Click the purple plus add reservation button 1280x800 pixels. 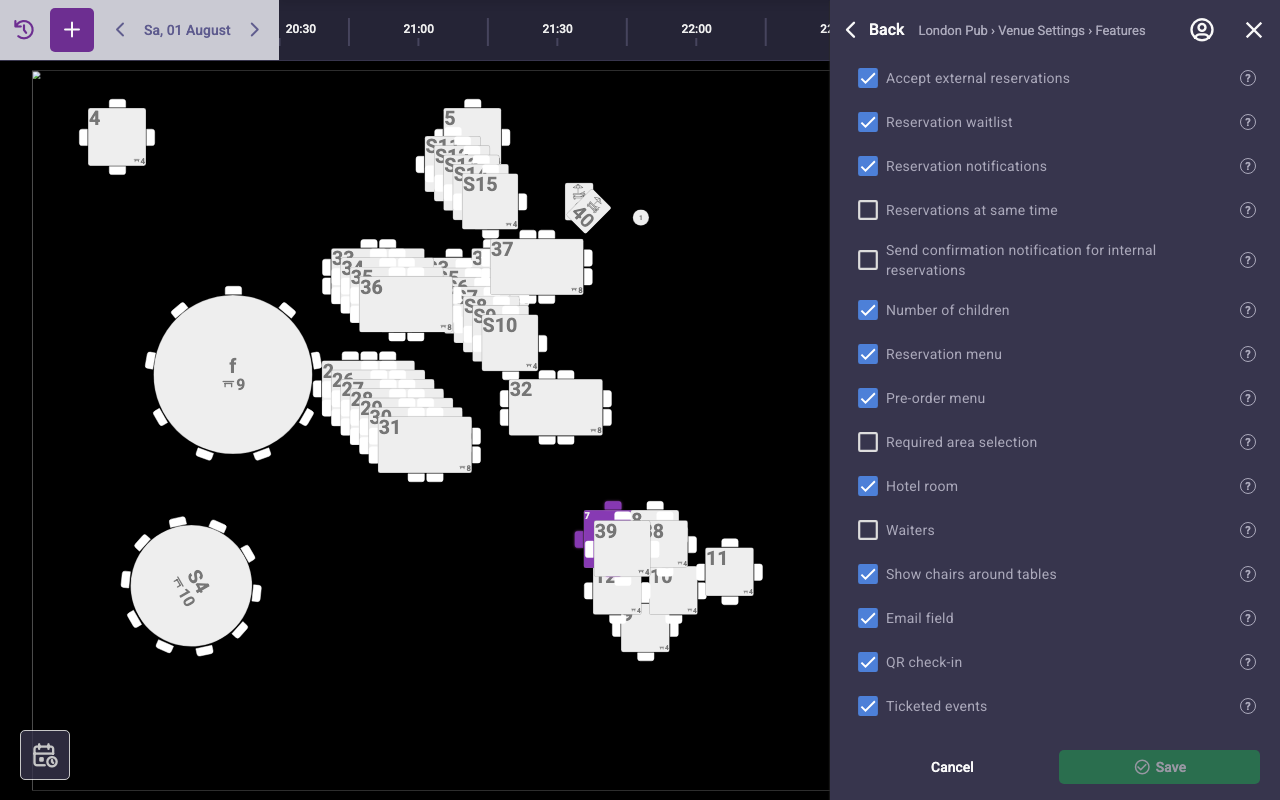pos(72,30)
